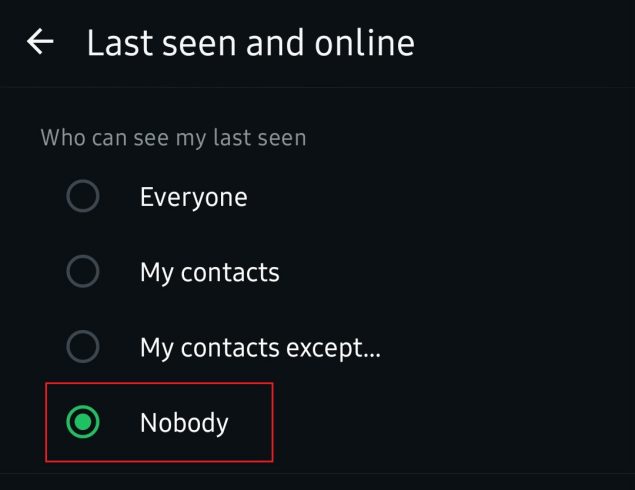The image size is (635, 490).
Task: Click the words last seen in section heading
Action: [260, 137]
